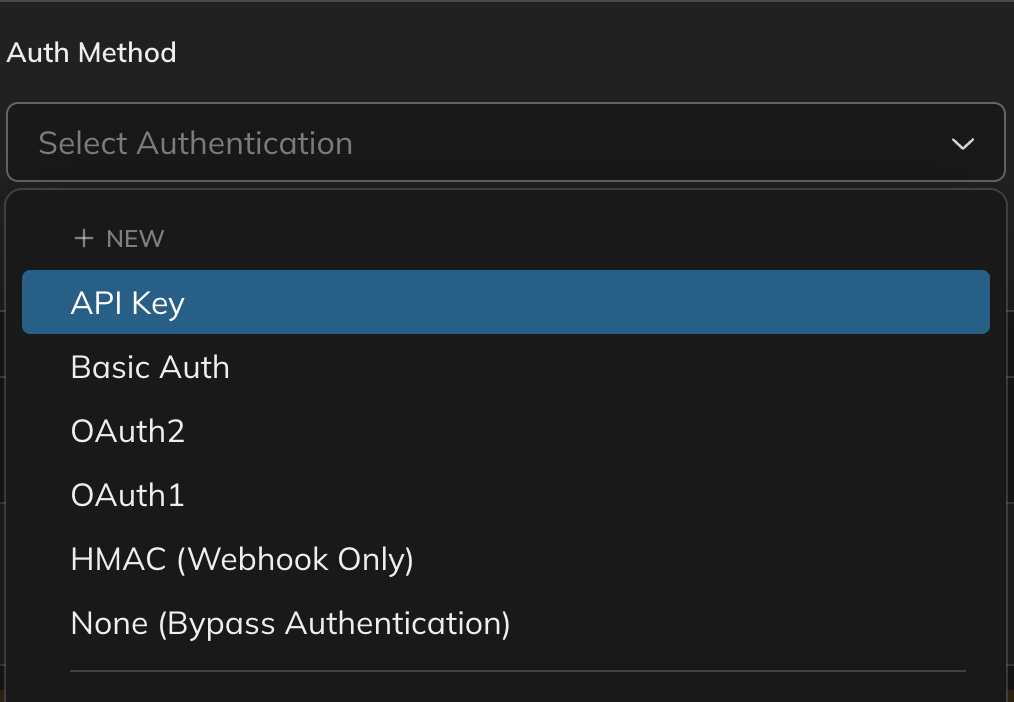Click the bypass authentication option

click(290, 622)
